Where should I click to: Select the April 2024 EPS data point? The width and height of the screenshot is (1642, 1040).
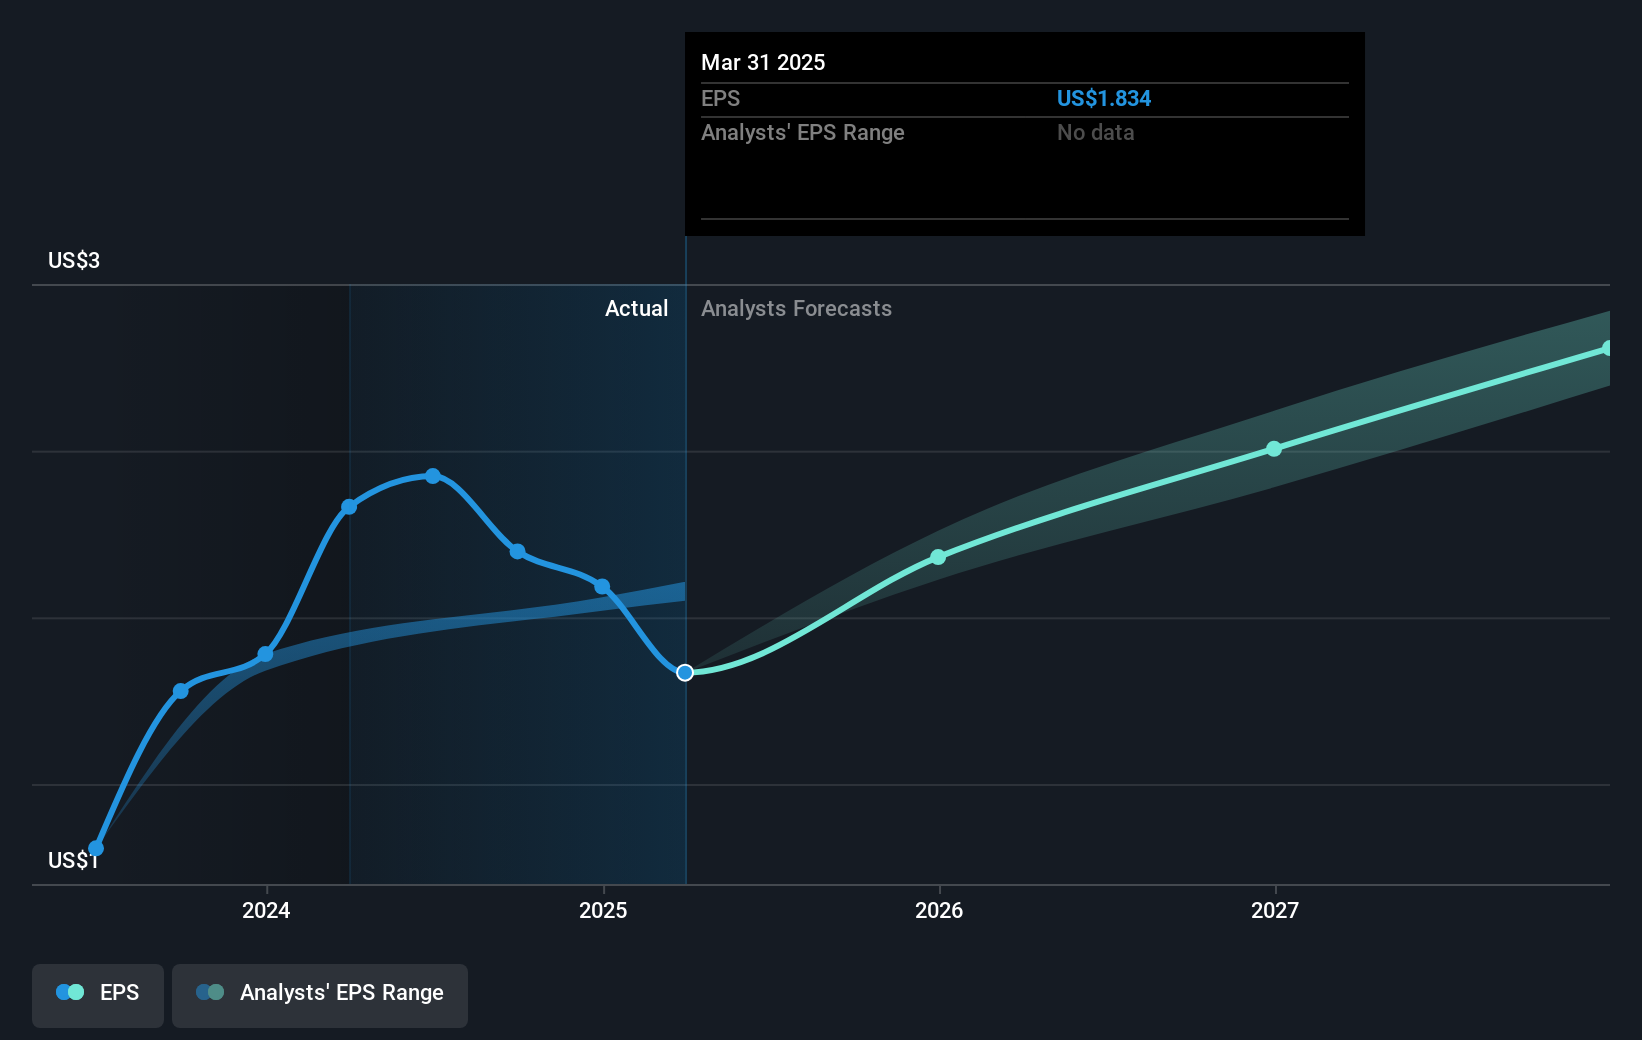(x=349, y=507)
